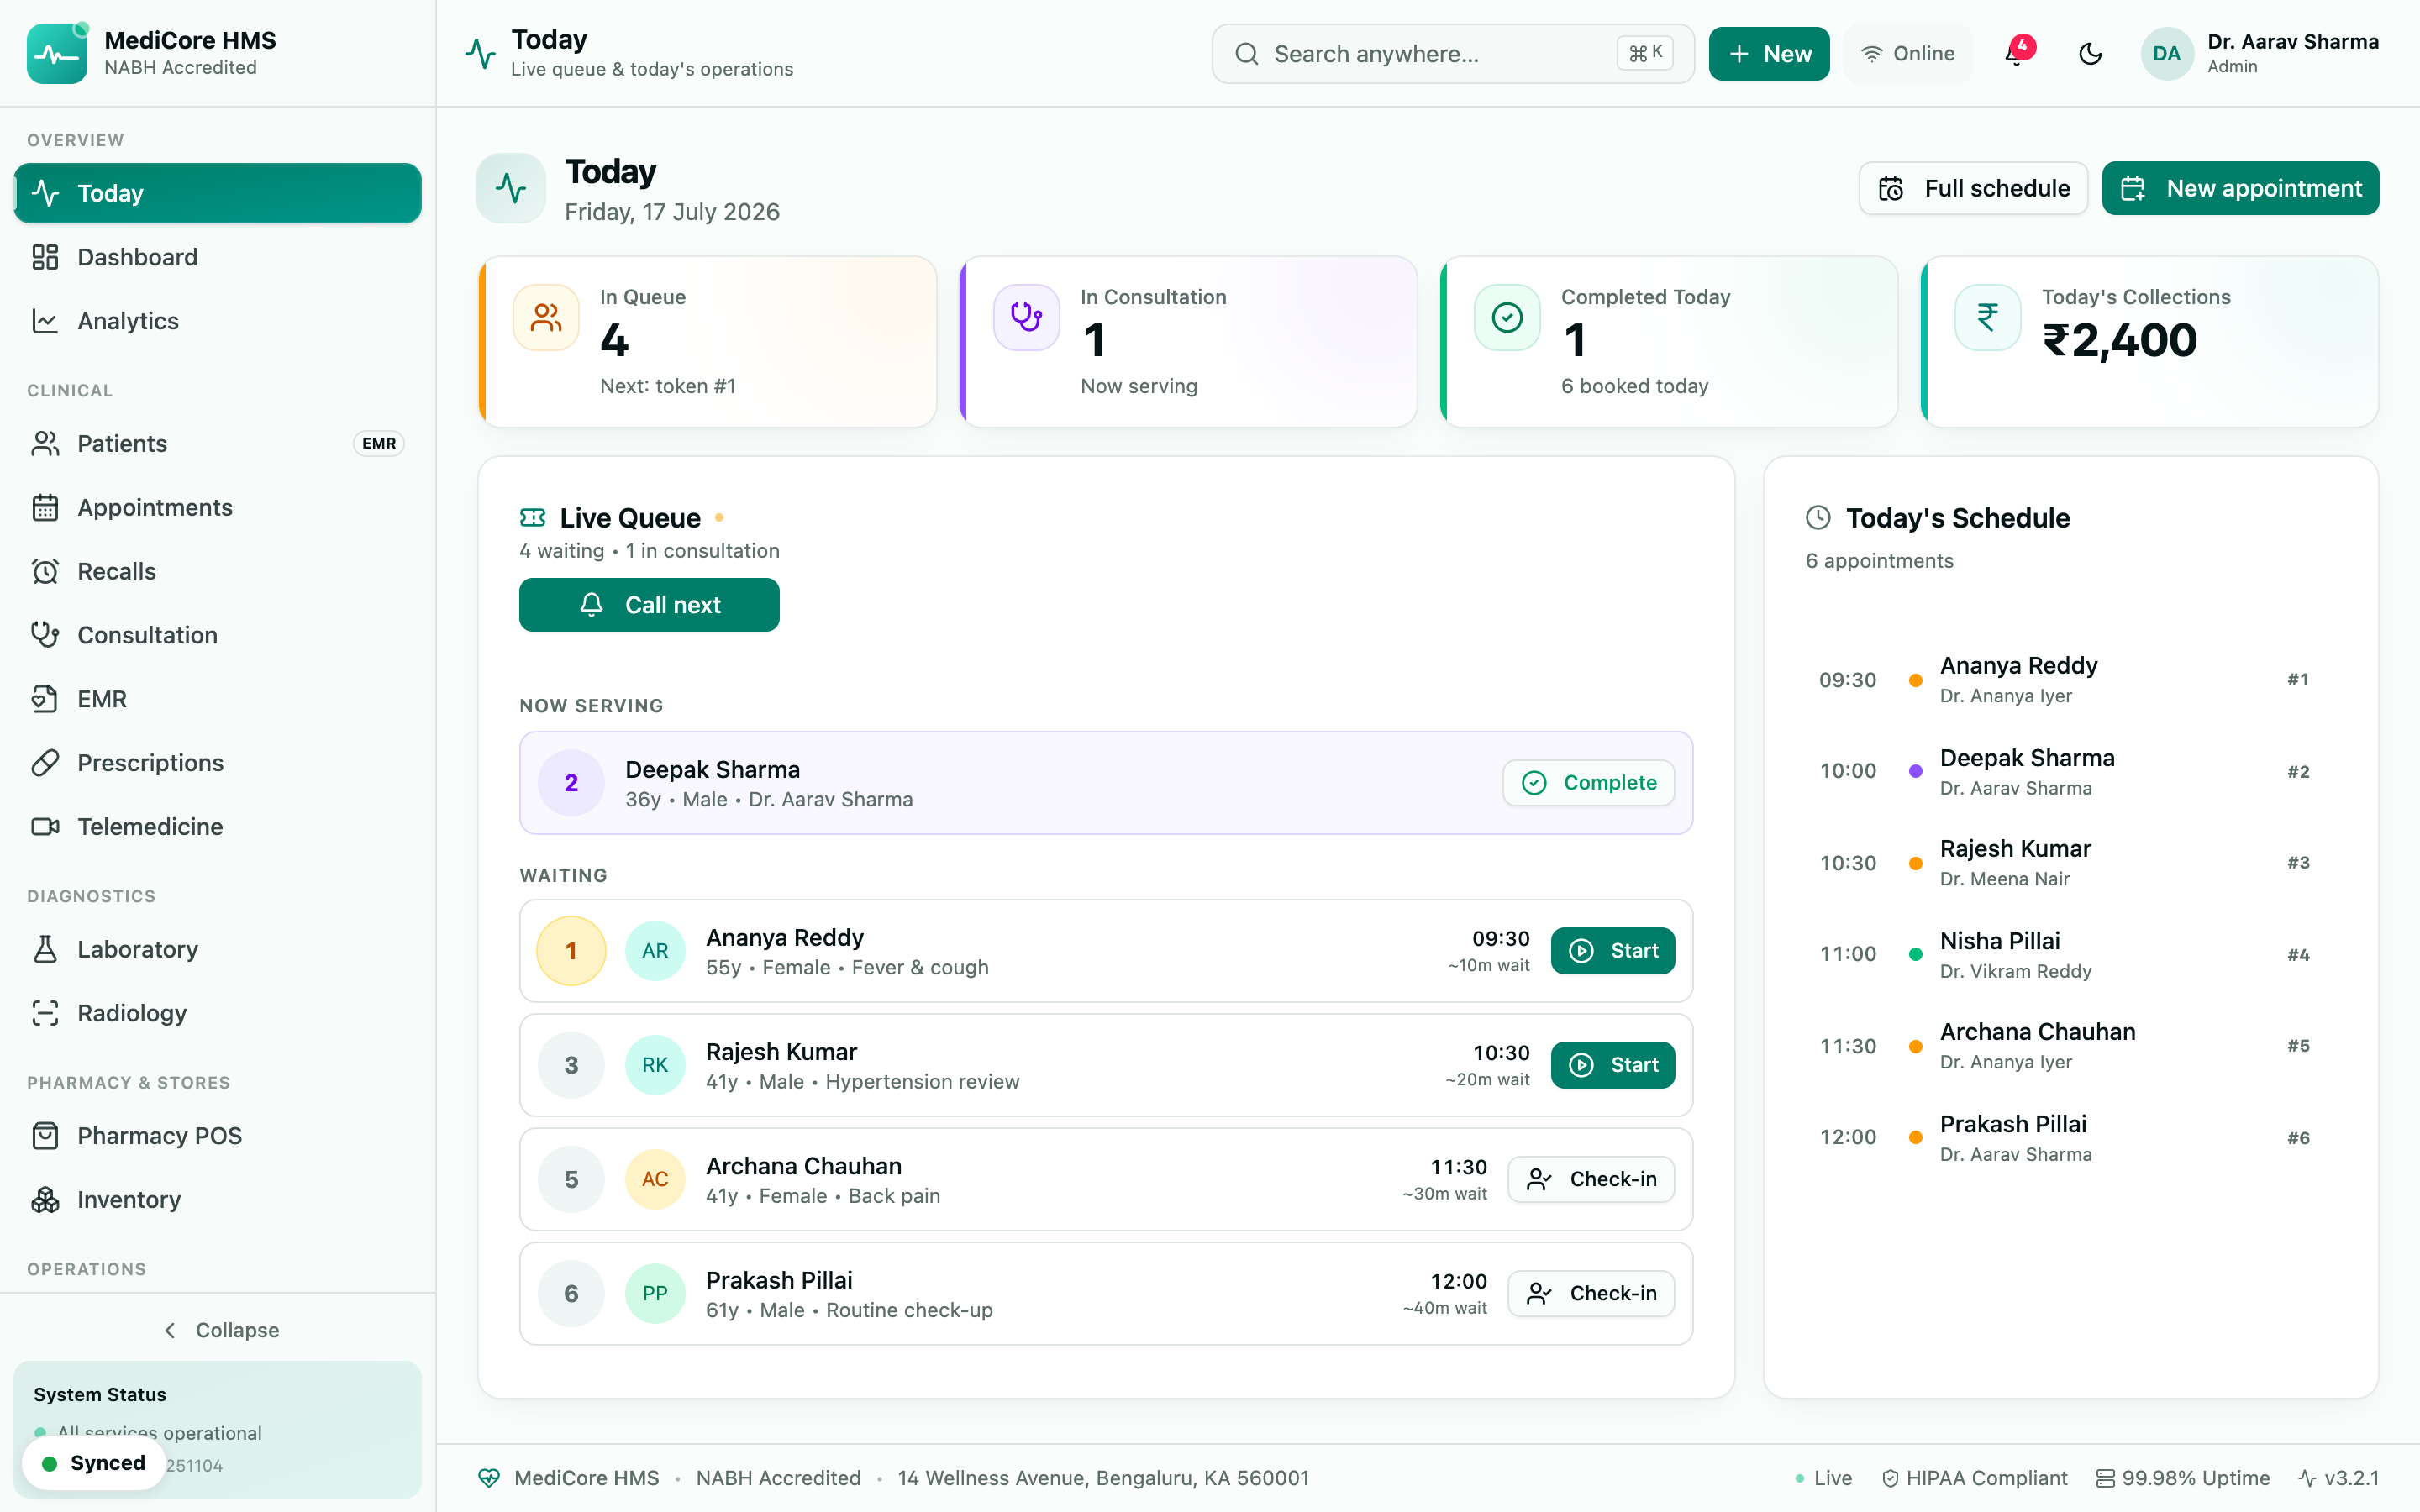Click the Completed Today checkmark icon
This screenshot has height=1512, width=2420.
tap(1507, 318)
